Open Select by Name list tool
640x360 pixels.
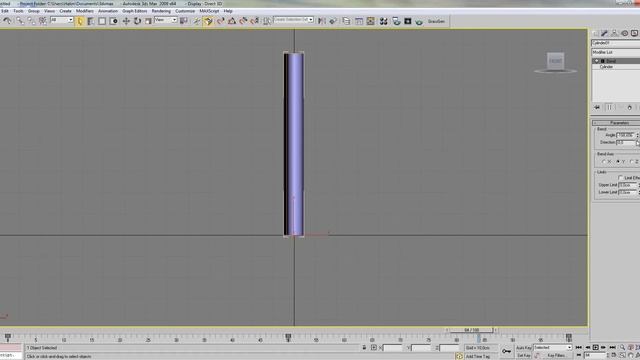click(91, 21)
